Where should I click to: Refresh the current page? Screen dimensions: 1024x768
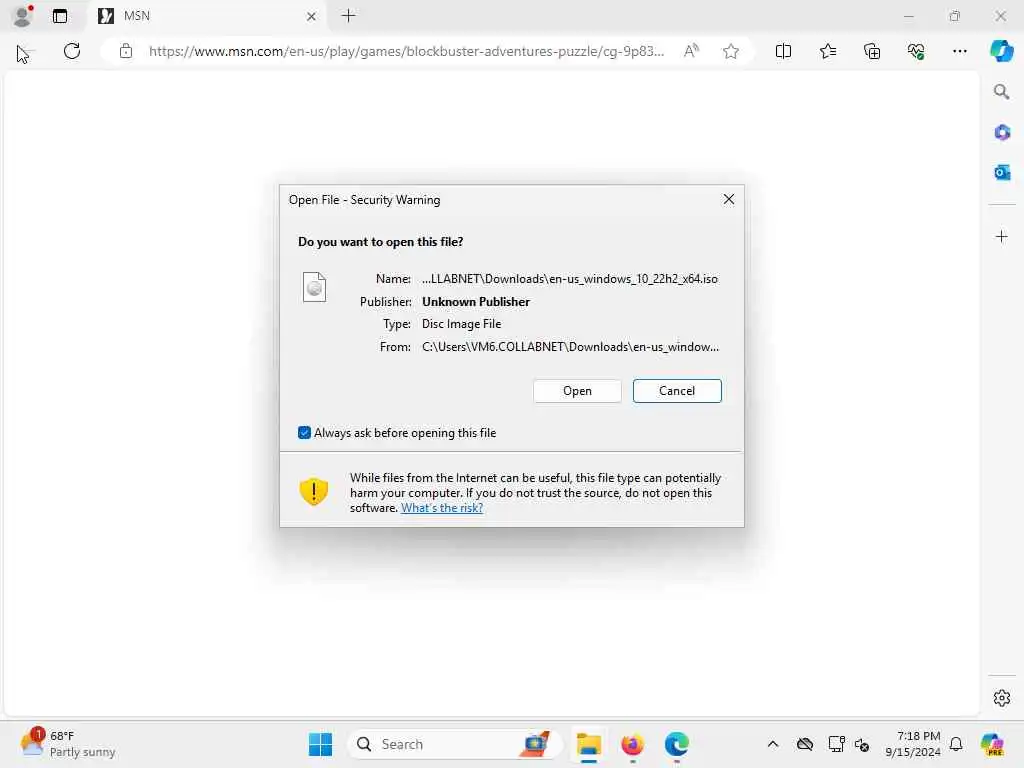click(72, 51)
